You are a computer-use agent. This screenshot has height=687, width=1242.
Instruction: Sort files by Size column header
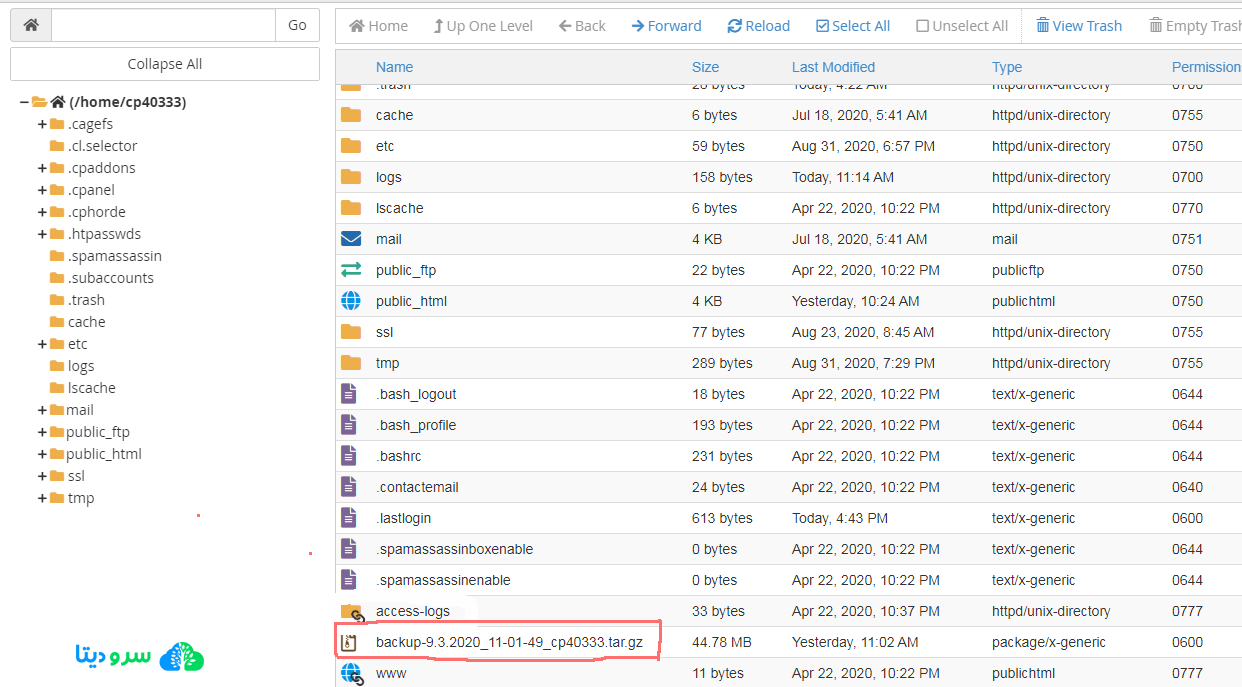click(705, 67)
